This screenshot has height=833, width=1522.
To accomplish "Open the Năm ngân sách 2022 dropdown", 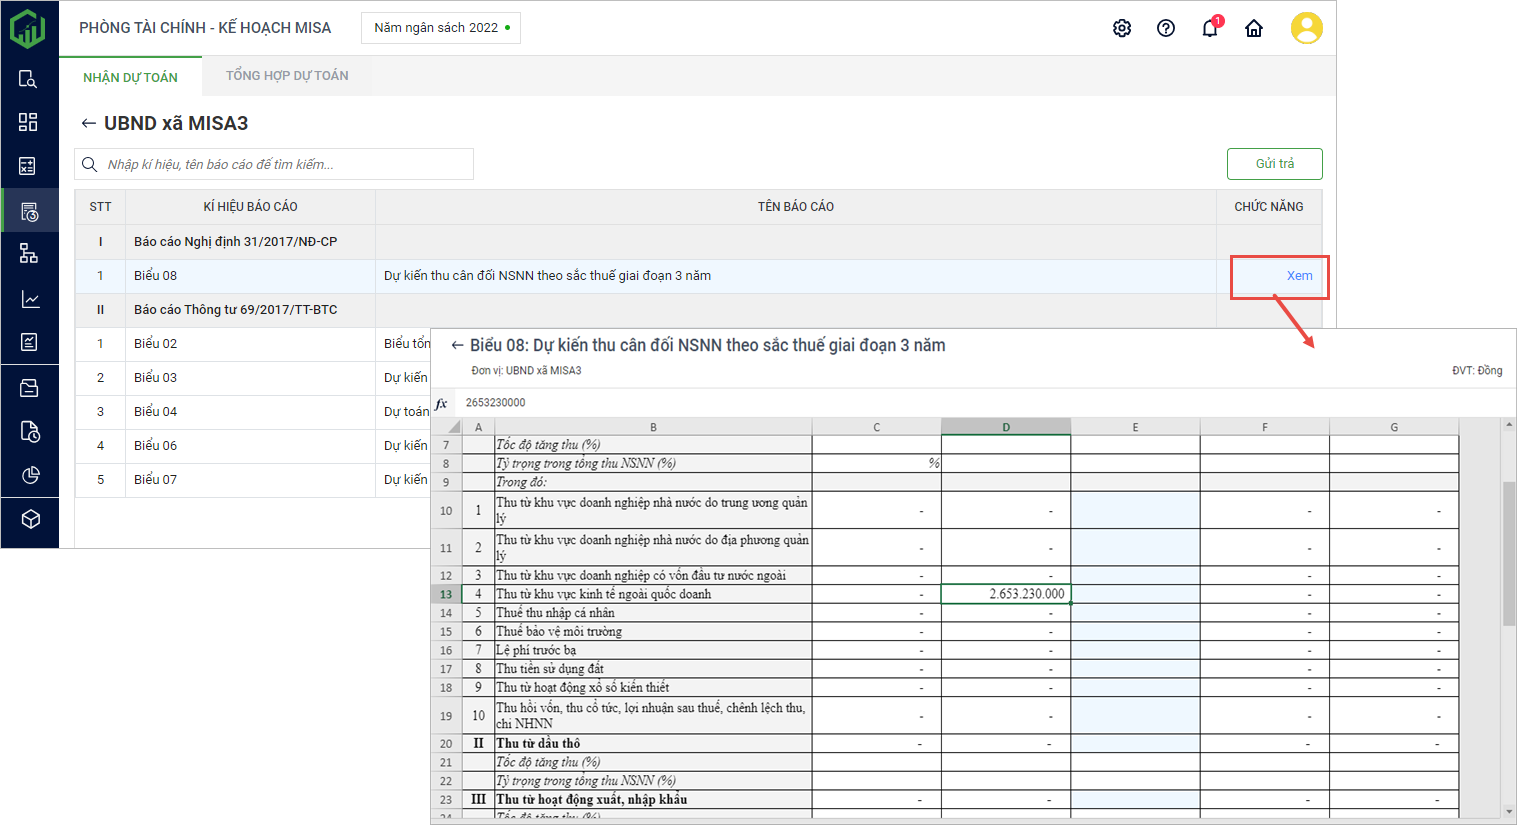I will (441, 28).
